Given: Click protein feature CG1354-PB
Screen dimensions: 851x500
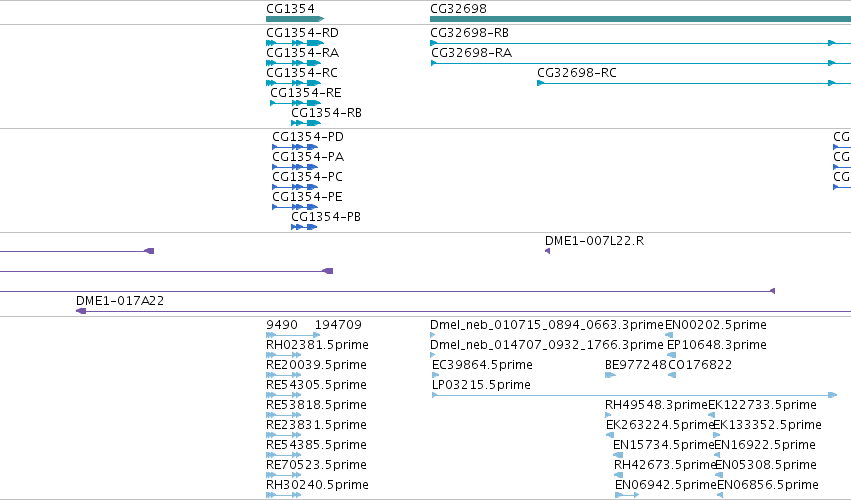Looking at the screenshot, I should (326, 217).
